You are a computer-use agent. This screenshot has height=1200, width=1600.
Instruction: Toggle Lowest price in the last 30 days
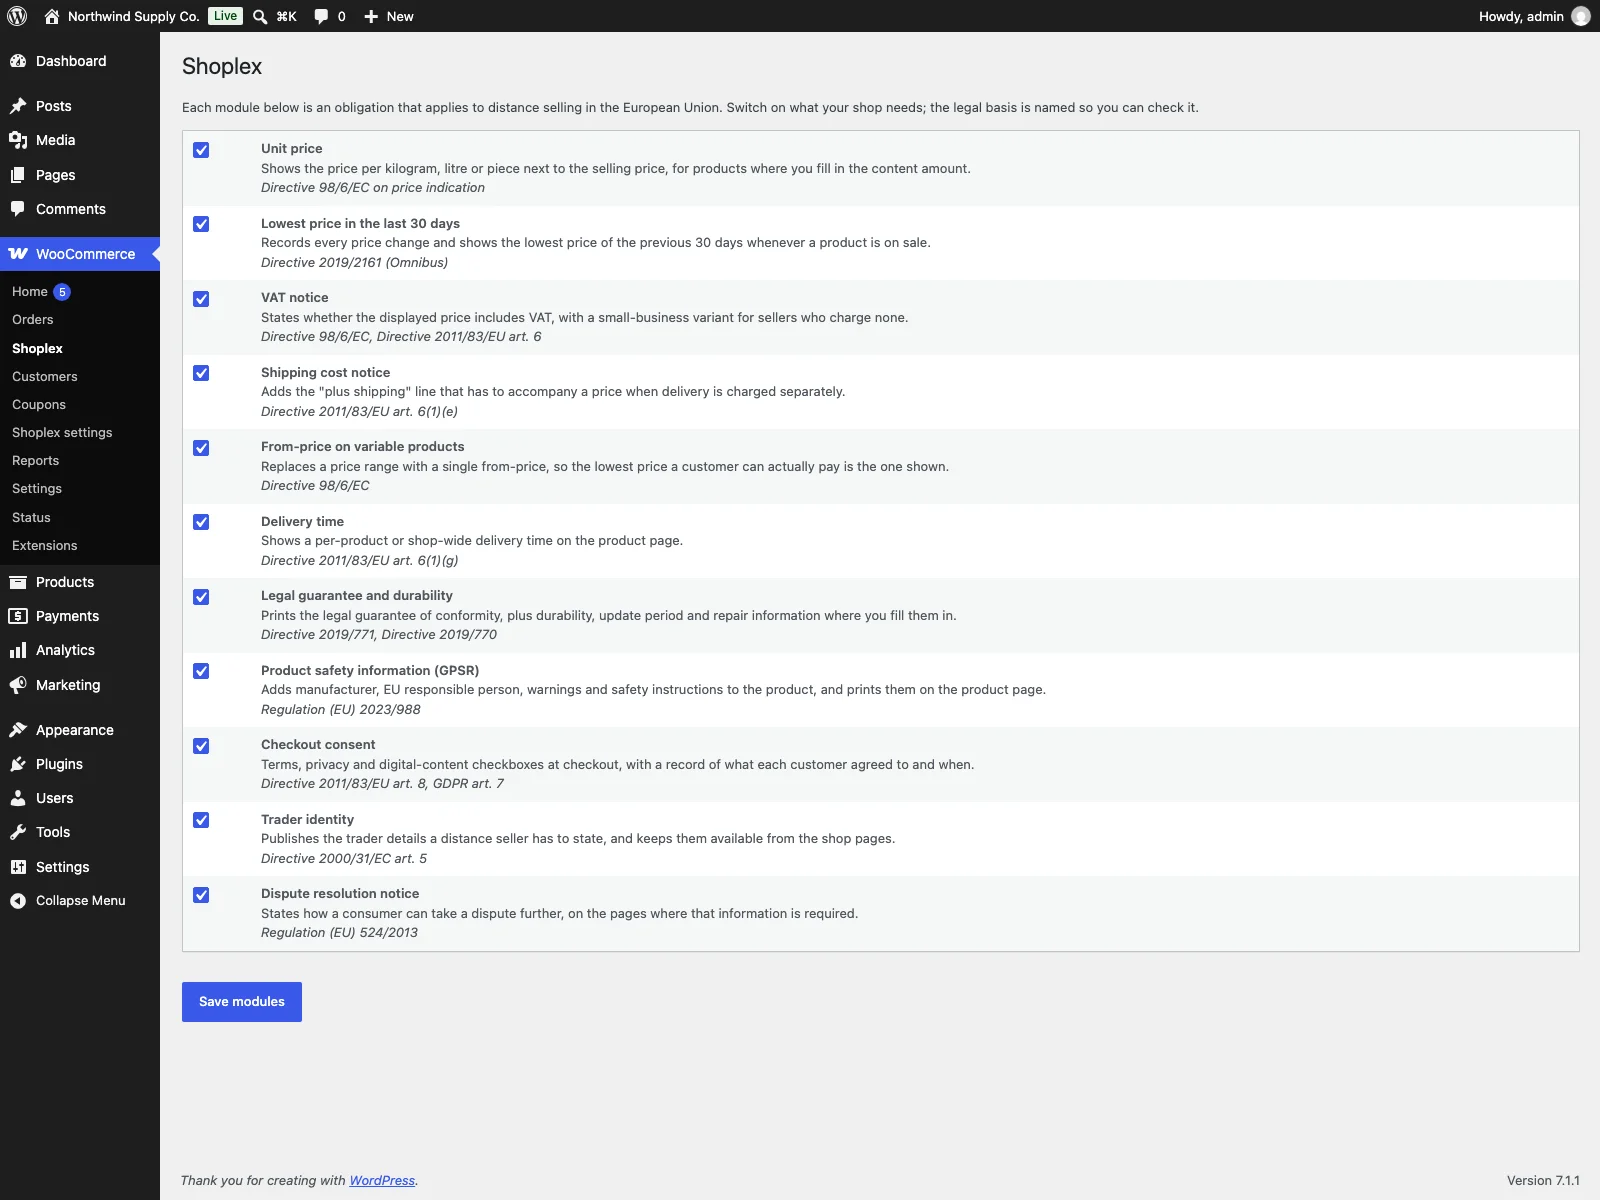201,224
